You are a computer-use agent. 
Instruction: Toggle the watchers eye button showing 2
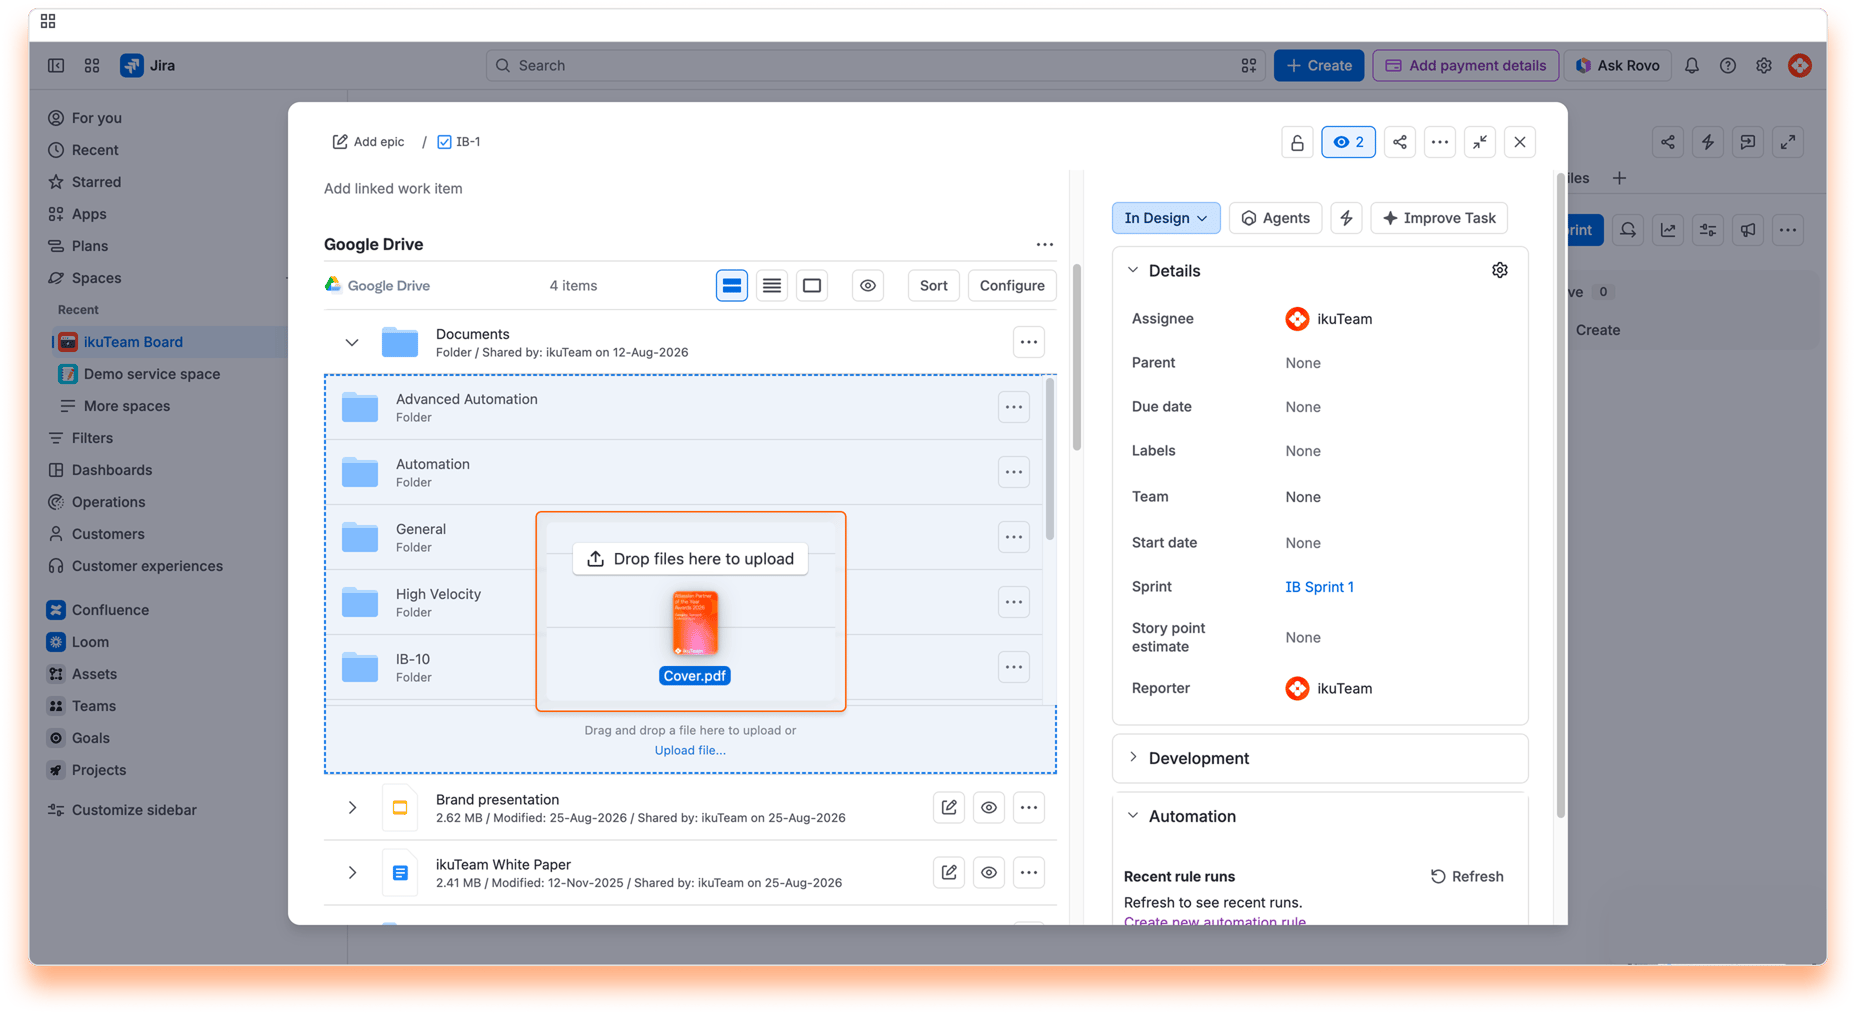tap(1348, 142)
